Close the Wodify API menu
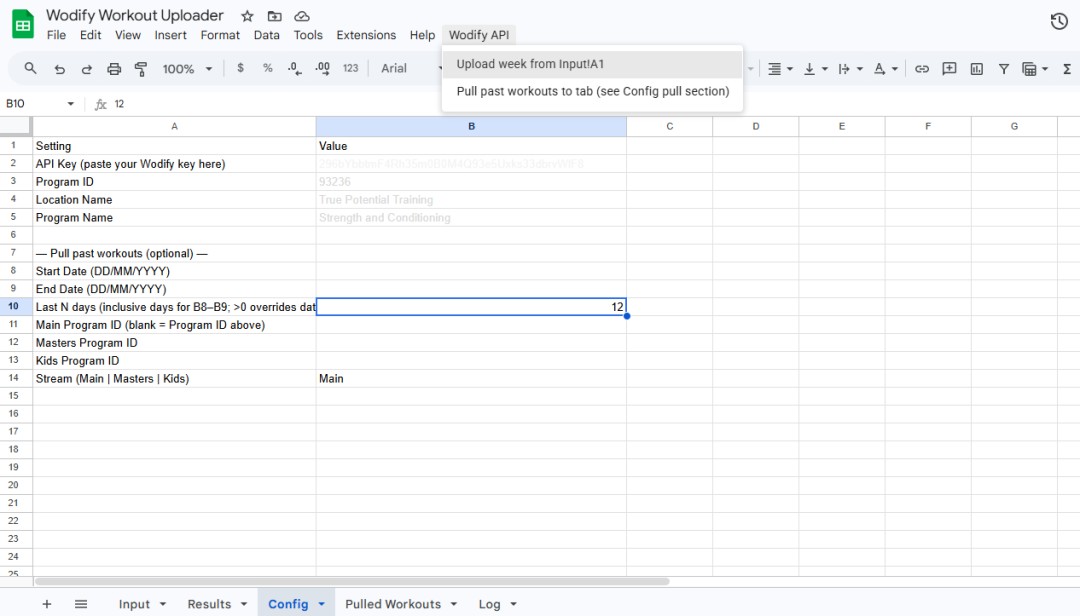Screen dimensions: 1080x616 [479, 35]
